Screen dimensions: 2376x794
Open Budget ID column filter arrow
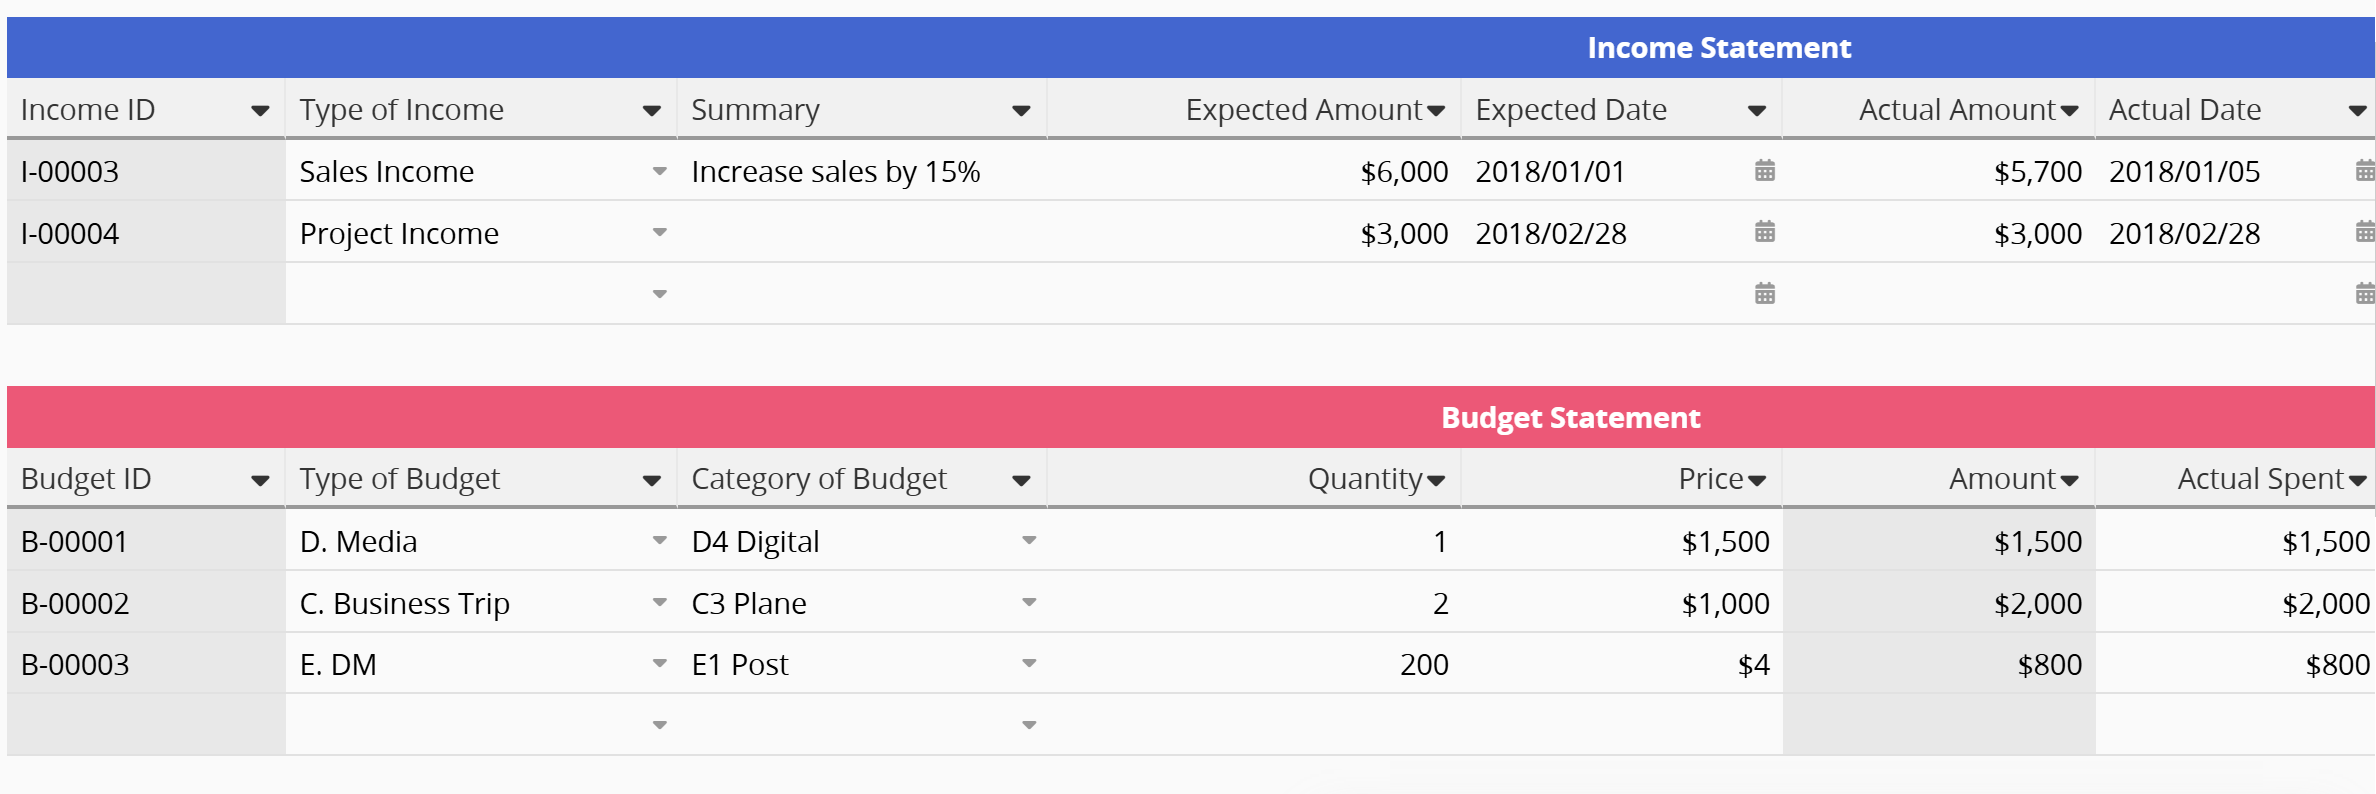260,481
